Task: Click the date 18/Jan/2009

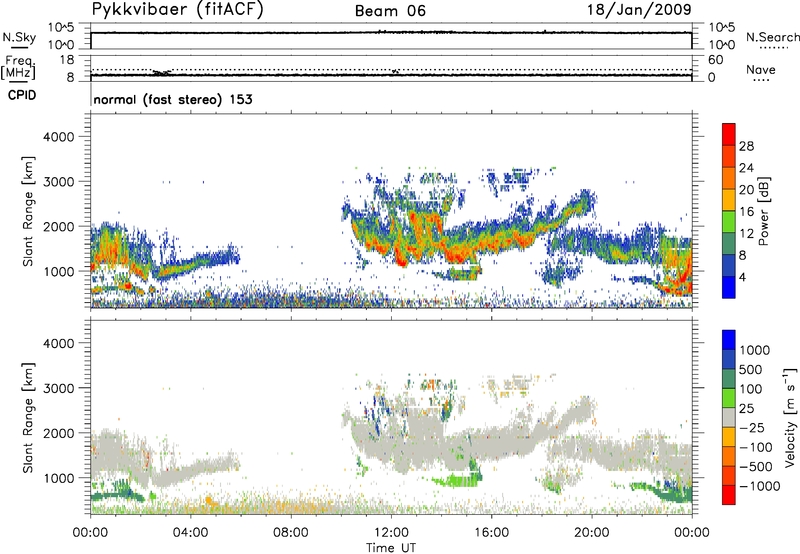Action: point(639,9)
